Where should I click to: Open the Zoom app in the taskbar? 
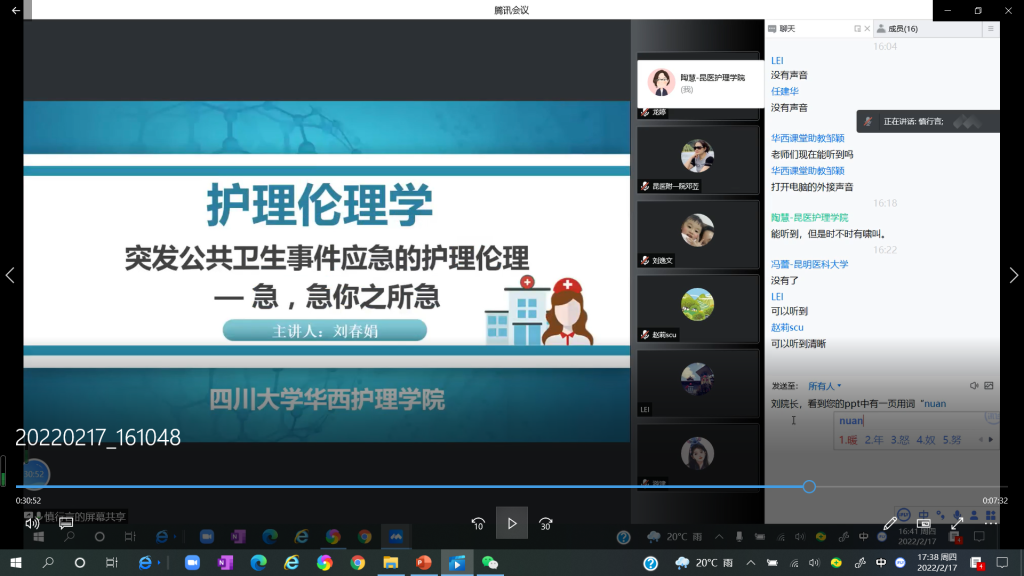[192, 563]
